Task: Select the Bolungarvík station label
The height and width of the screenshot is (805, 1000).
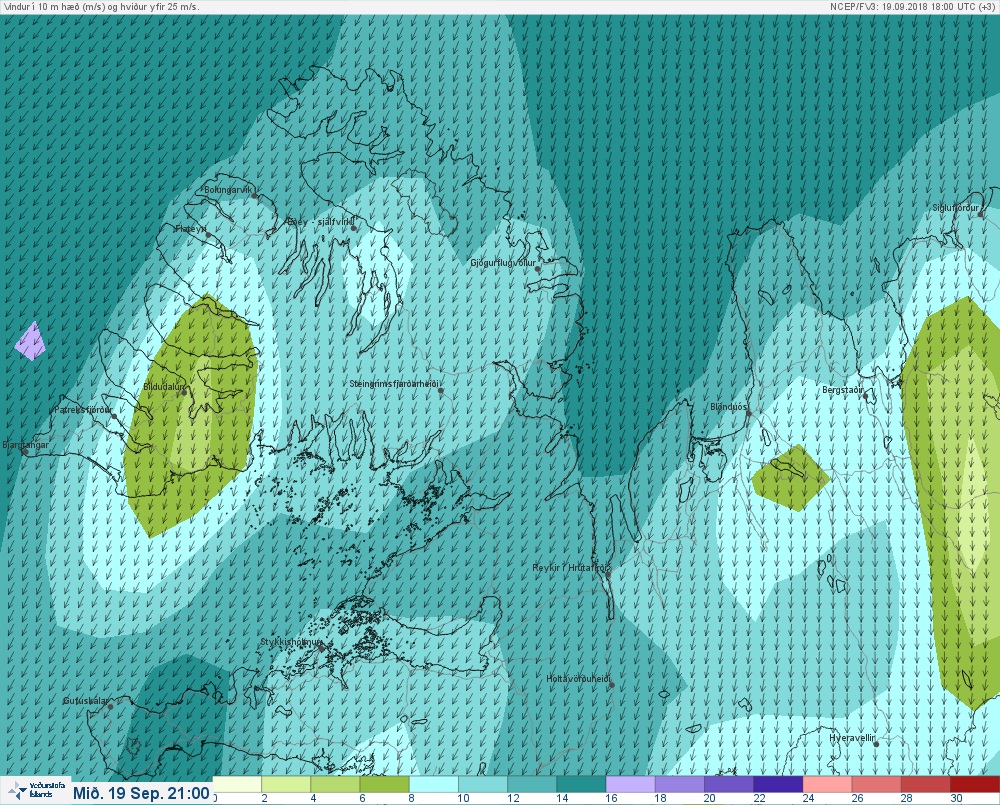Action: (228, 190)
